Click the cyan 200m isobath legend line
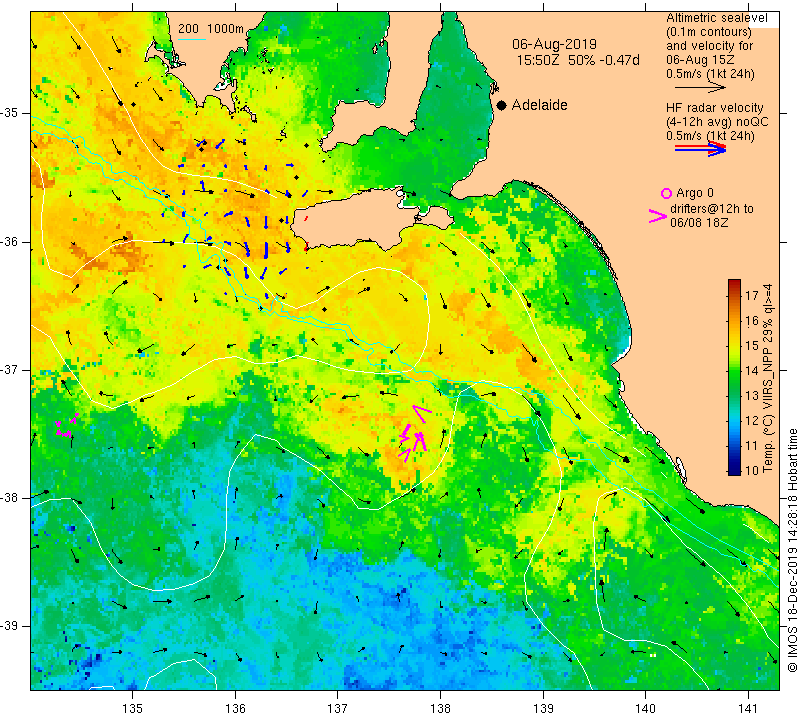 (x=192, y=39)
